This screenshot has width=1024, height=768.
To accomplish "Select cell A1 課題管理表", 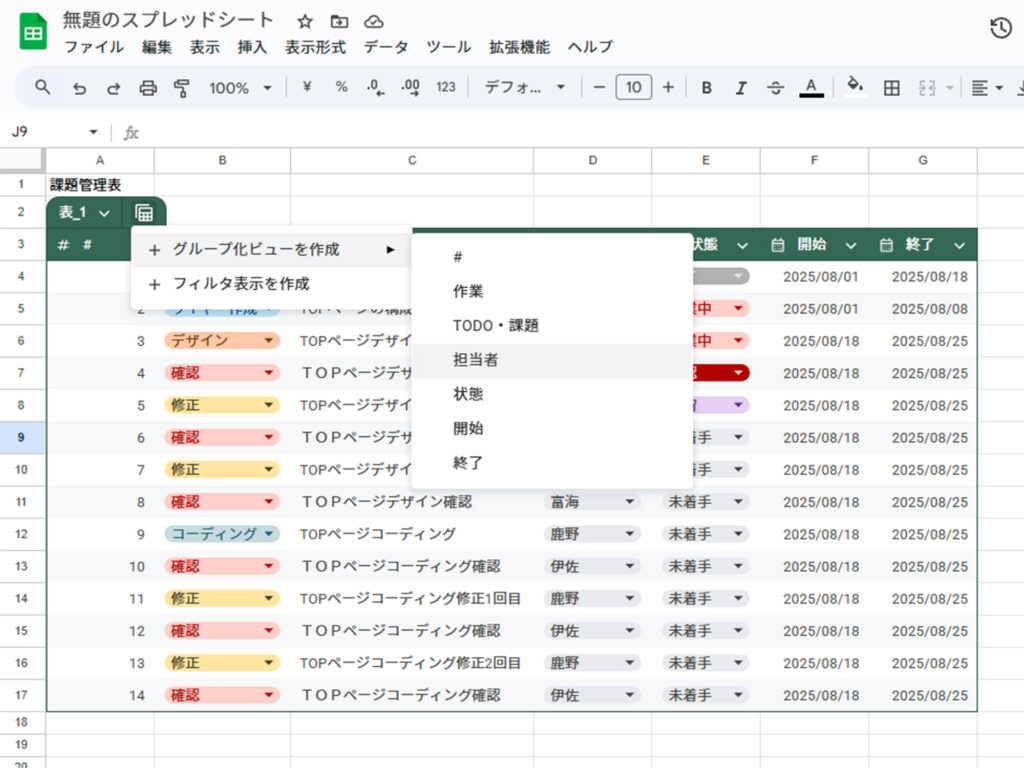I will click(100, 185).
